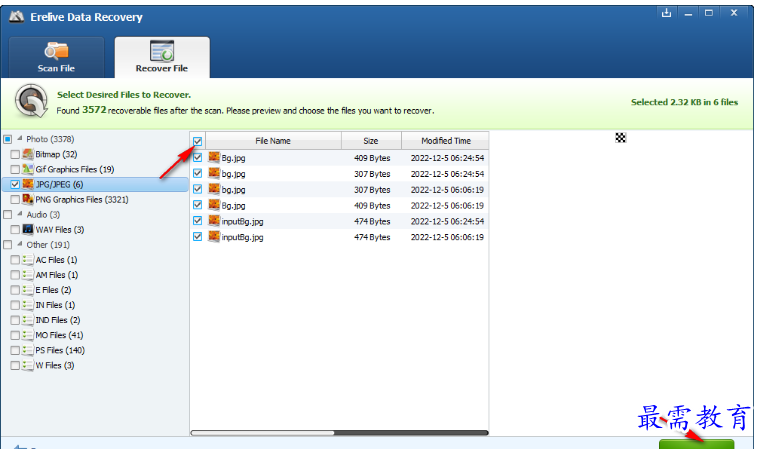Click the Selected 2.32 KB in 6 files status
Screen dimensions: 759x449
pos(684,102)
